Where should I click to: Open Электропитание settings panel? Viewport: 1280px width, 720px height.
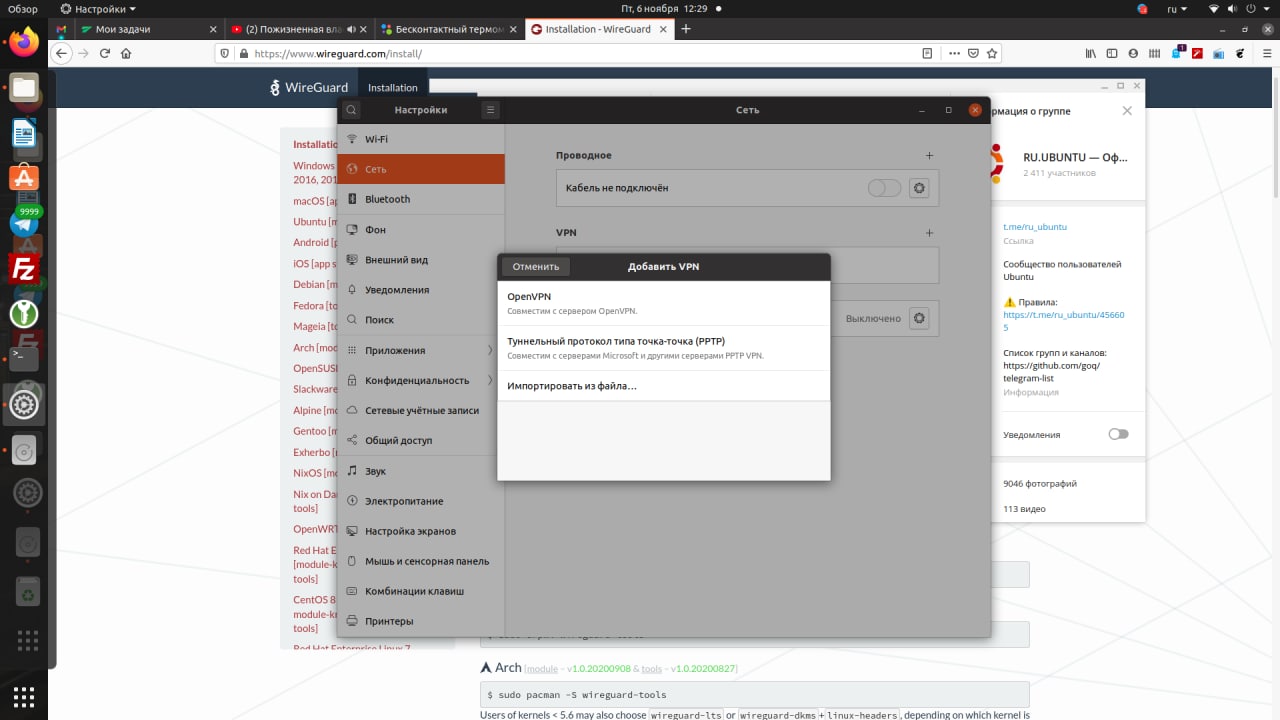421,500
